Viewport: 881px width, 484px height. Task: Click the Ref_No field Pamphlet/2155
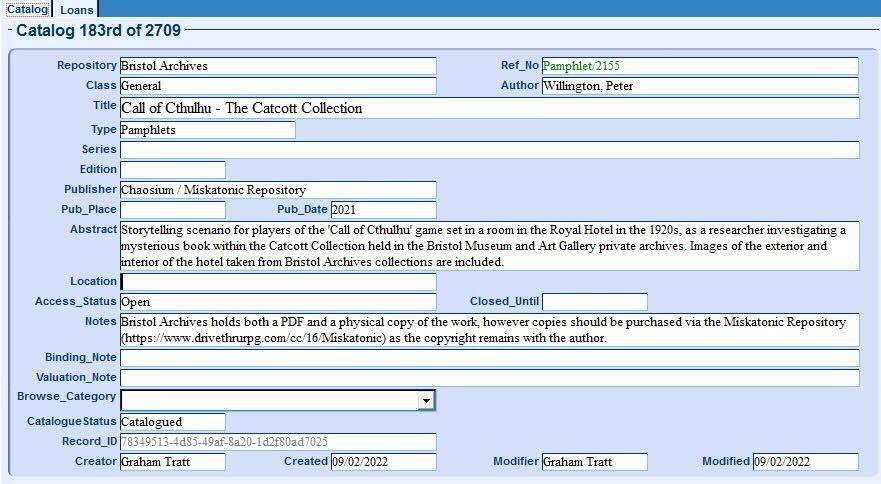pyautogui.click(x=700, y=66)
